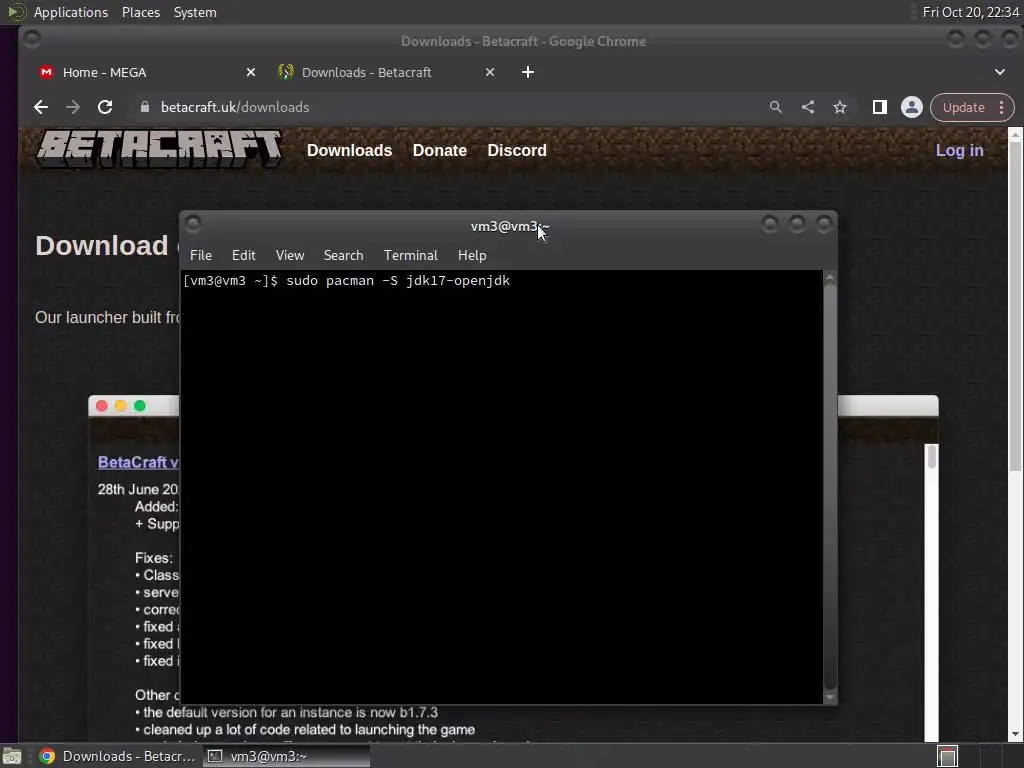Click the address bar URL

coord(235,107)
